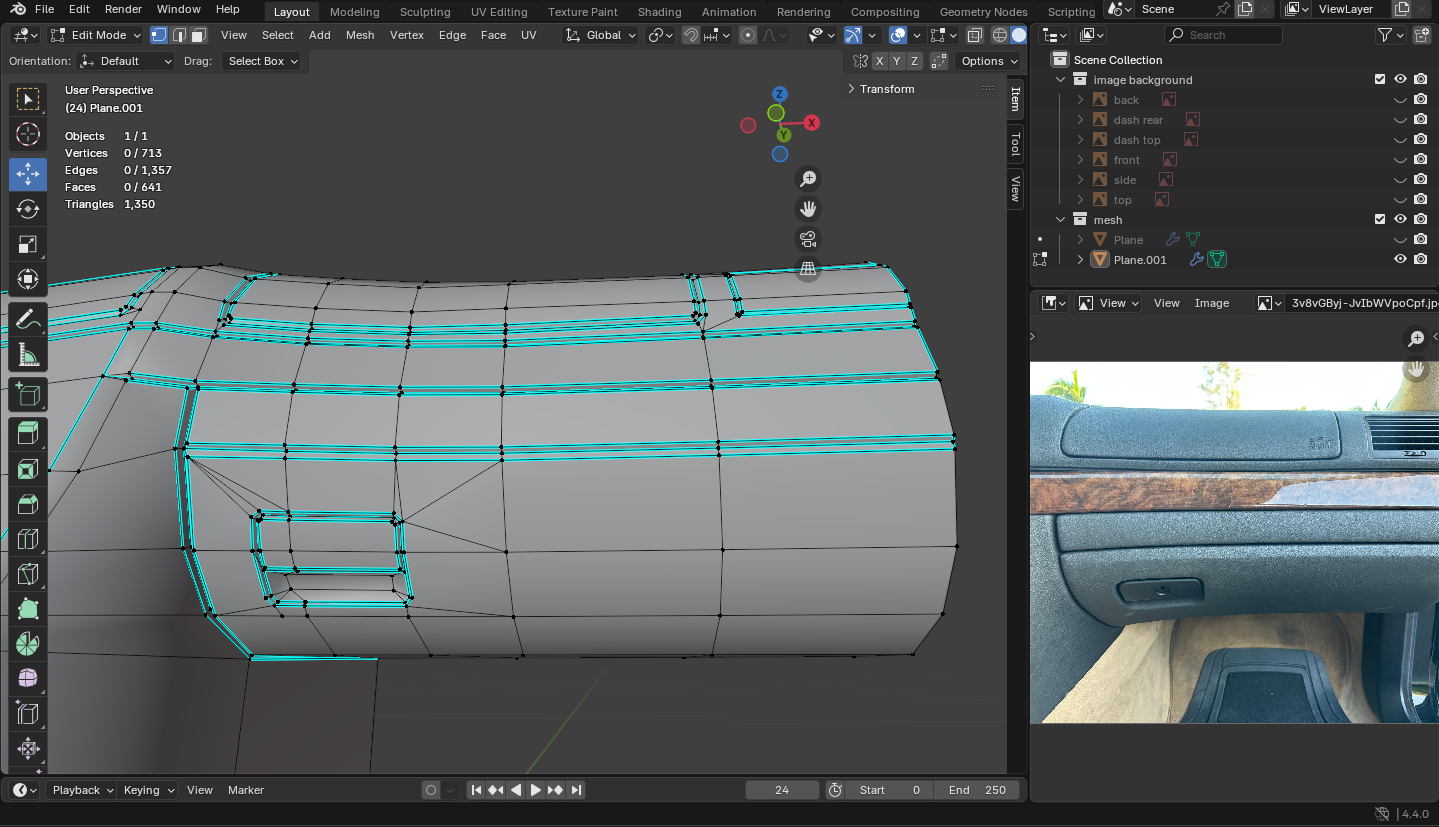The height and width of the screenshot is (827, 1439).
Task: Play the animation forward
Action: (x=536, y=790)
